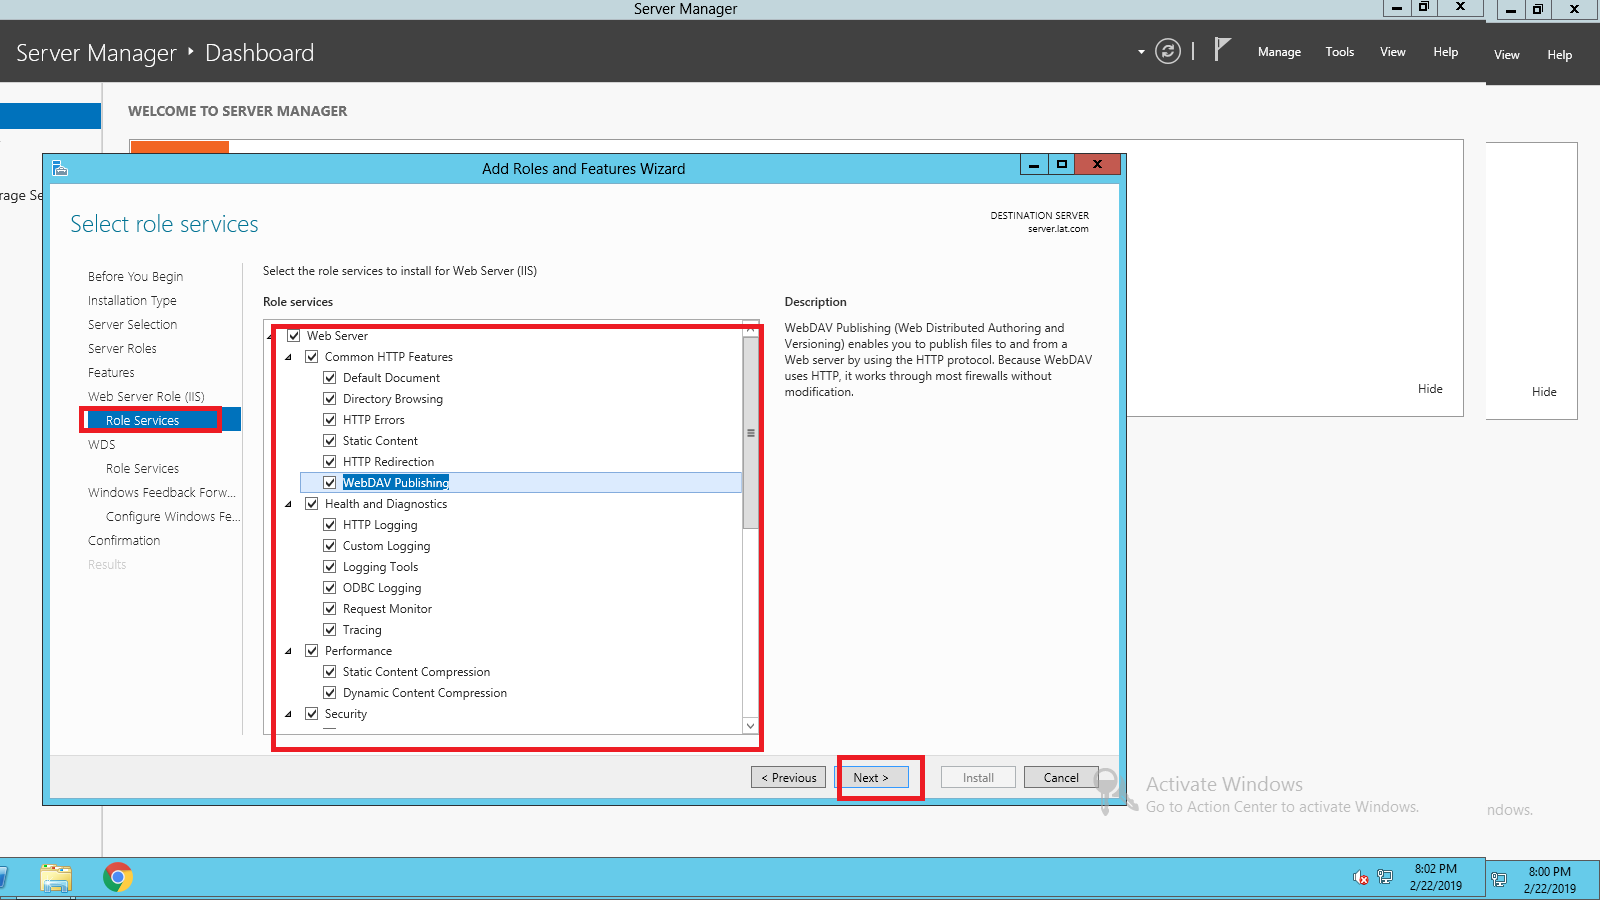This screenshot has width=1600, height=900.
Task: Click the wizard icon in the title bar
Action: (x=60, y=168)
